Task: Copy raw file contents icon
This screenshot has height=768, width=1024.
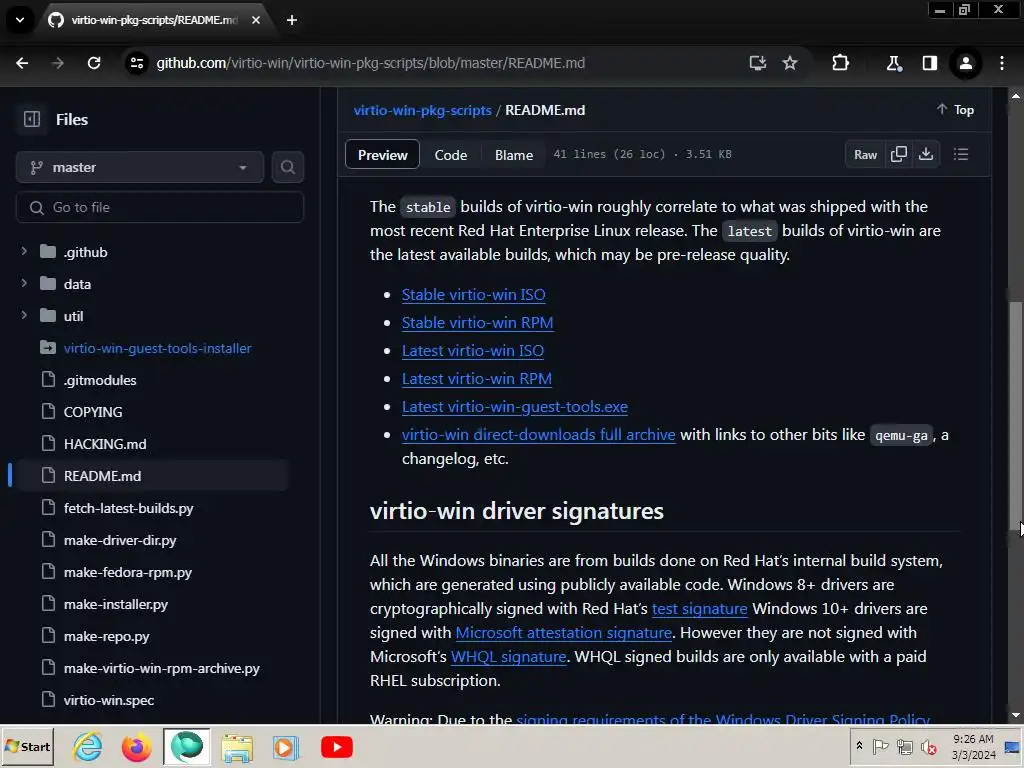Action: point(899,155)
